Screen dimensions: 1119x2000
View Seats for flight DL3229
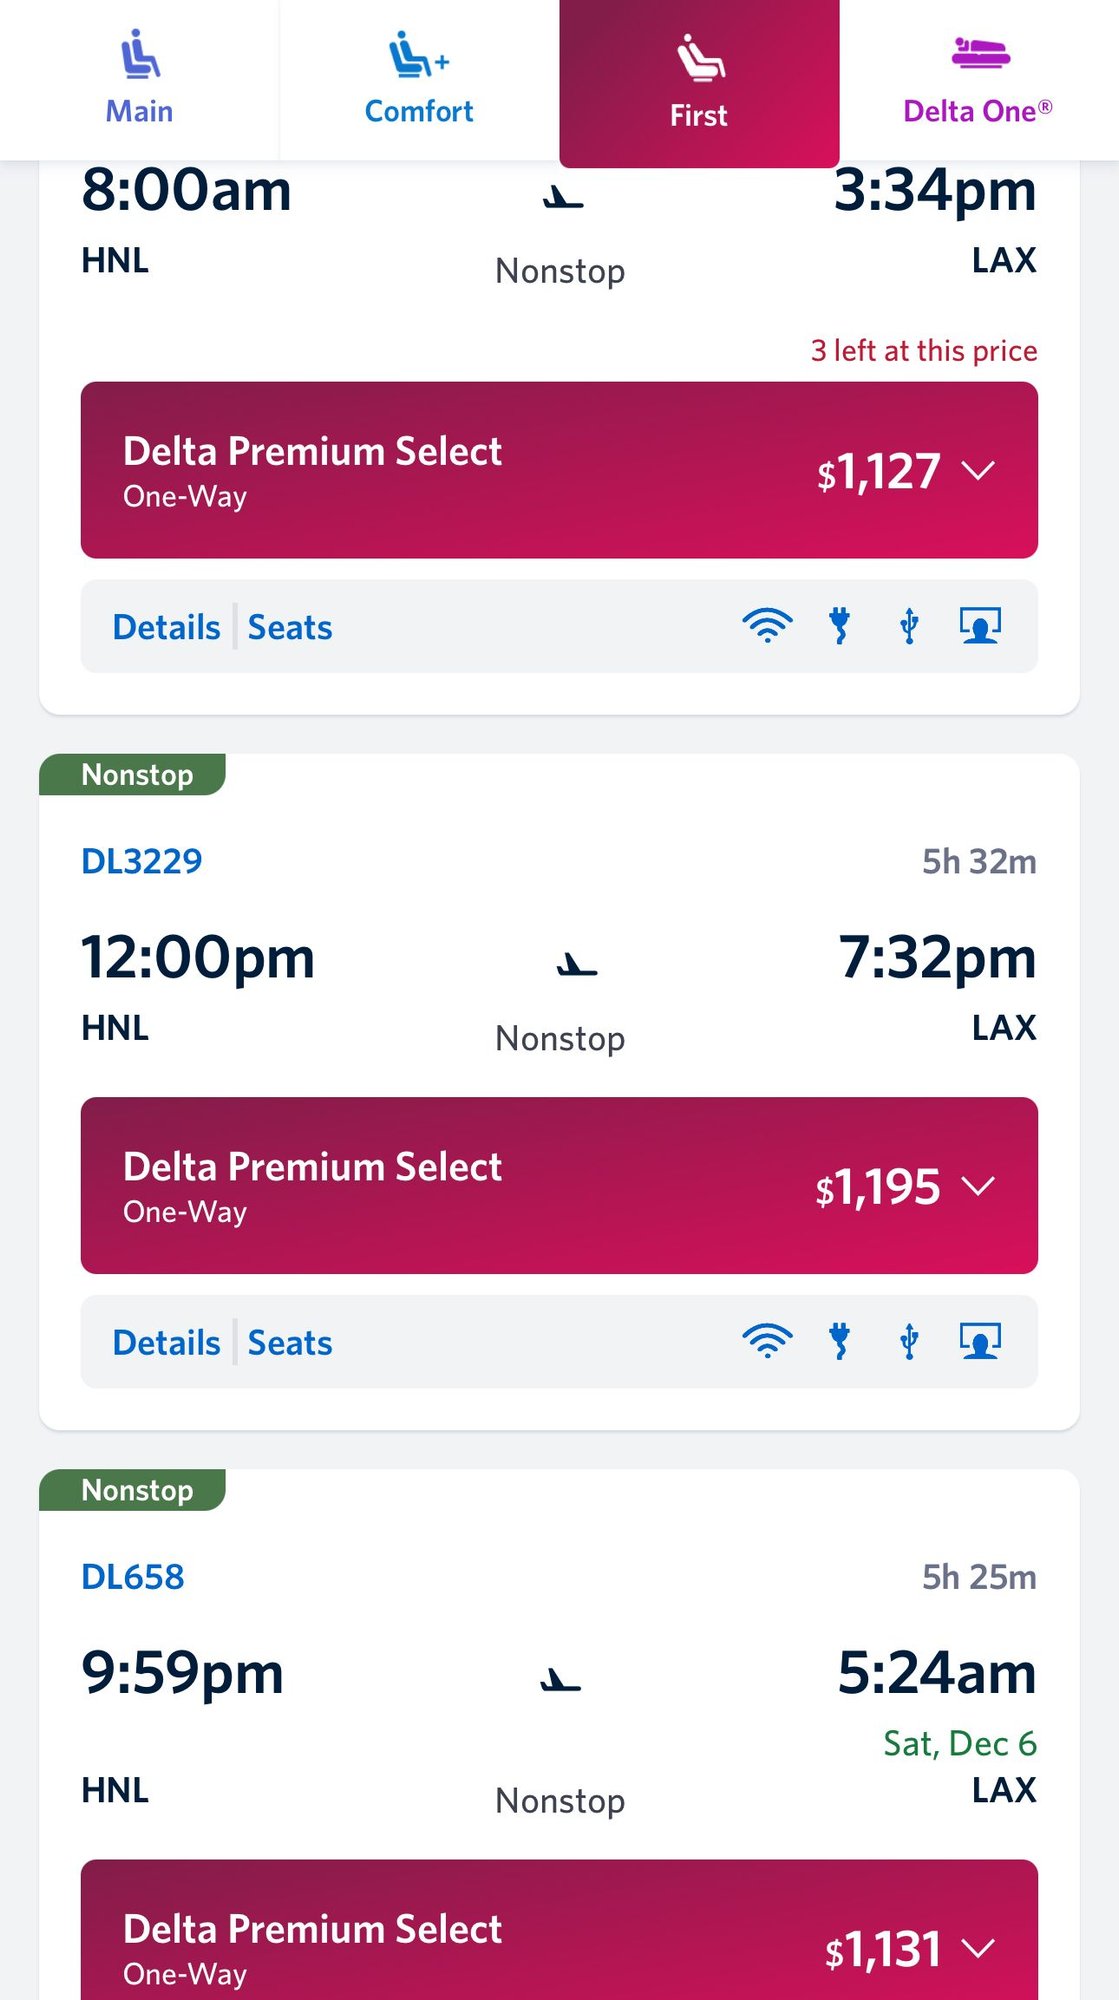[x=290, y=1342]
